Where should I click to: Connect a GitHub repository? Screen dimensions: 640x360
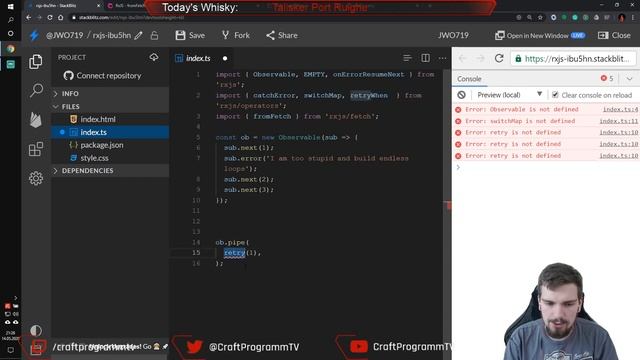click(x=102, y=76)
